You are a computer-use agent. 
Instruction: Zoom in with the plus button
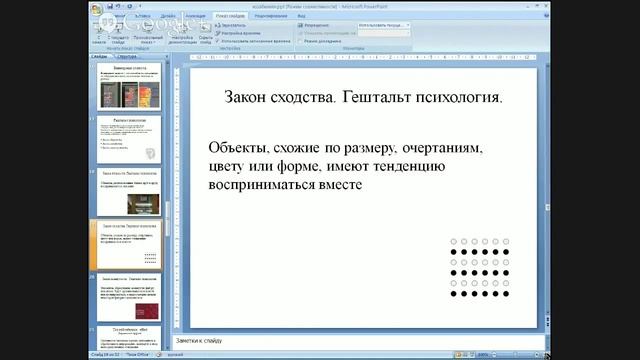tap(537, 355)
